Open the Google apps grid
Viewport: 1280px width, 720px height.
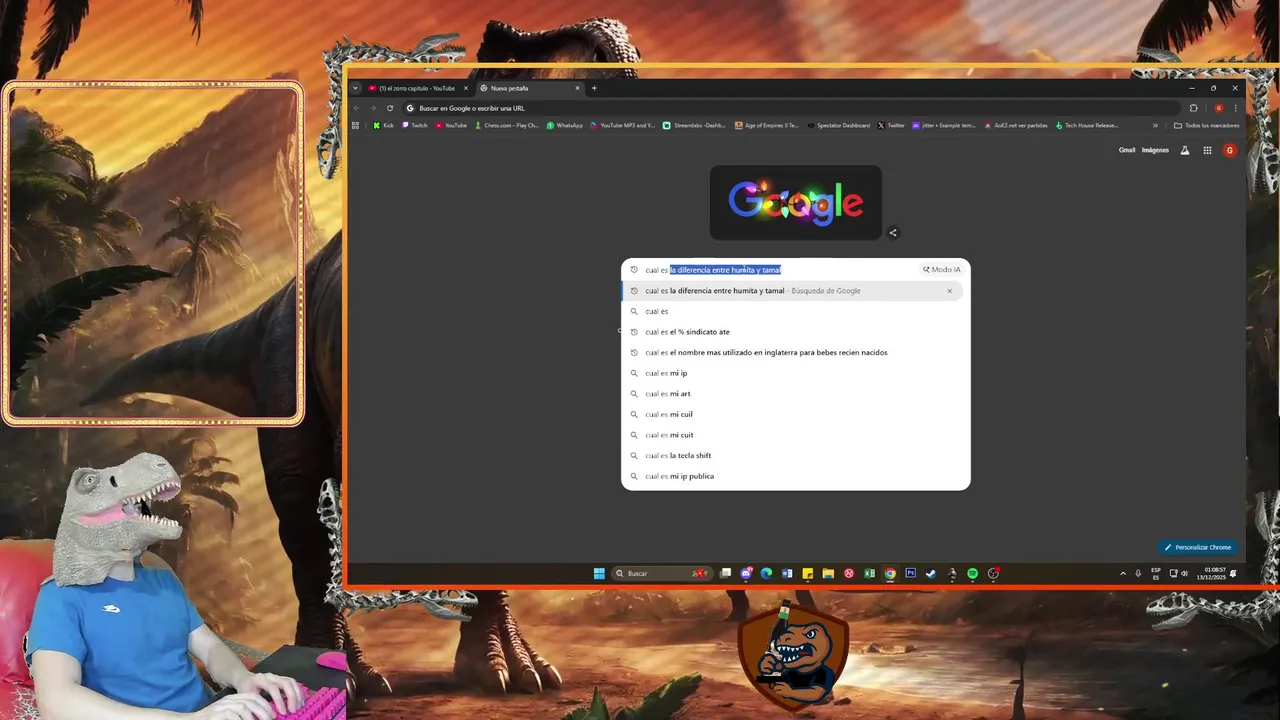click(1207, 150)
